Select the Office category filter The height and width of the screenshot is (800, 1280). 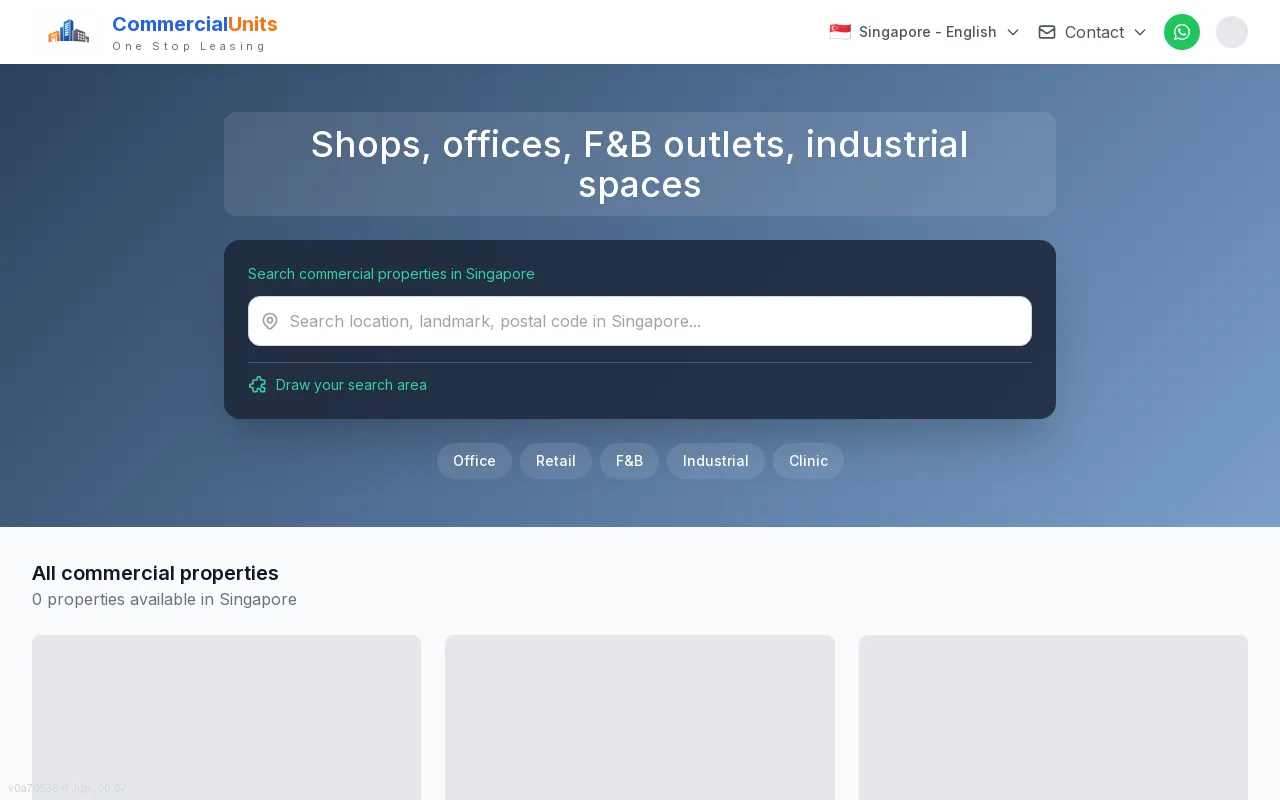coord(474,461)
